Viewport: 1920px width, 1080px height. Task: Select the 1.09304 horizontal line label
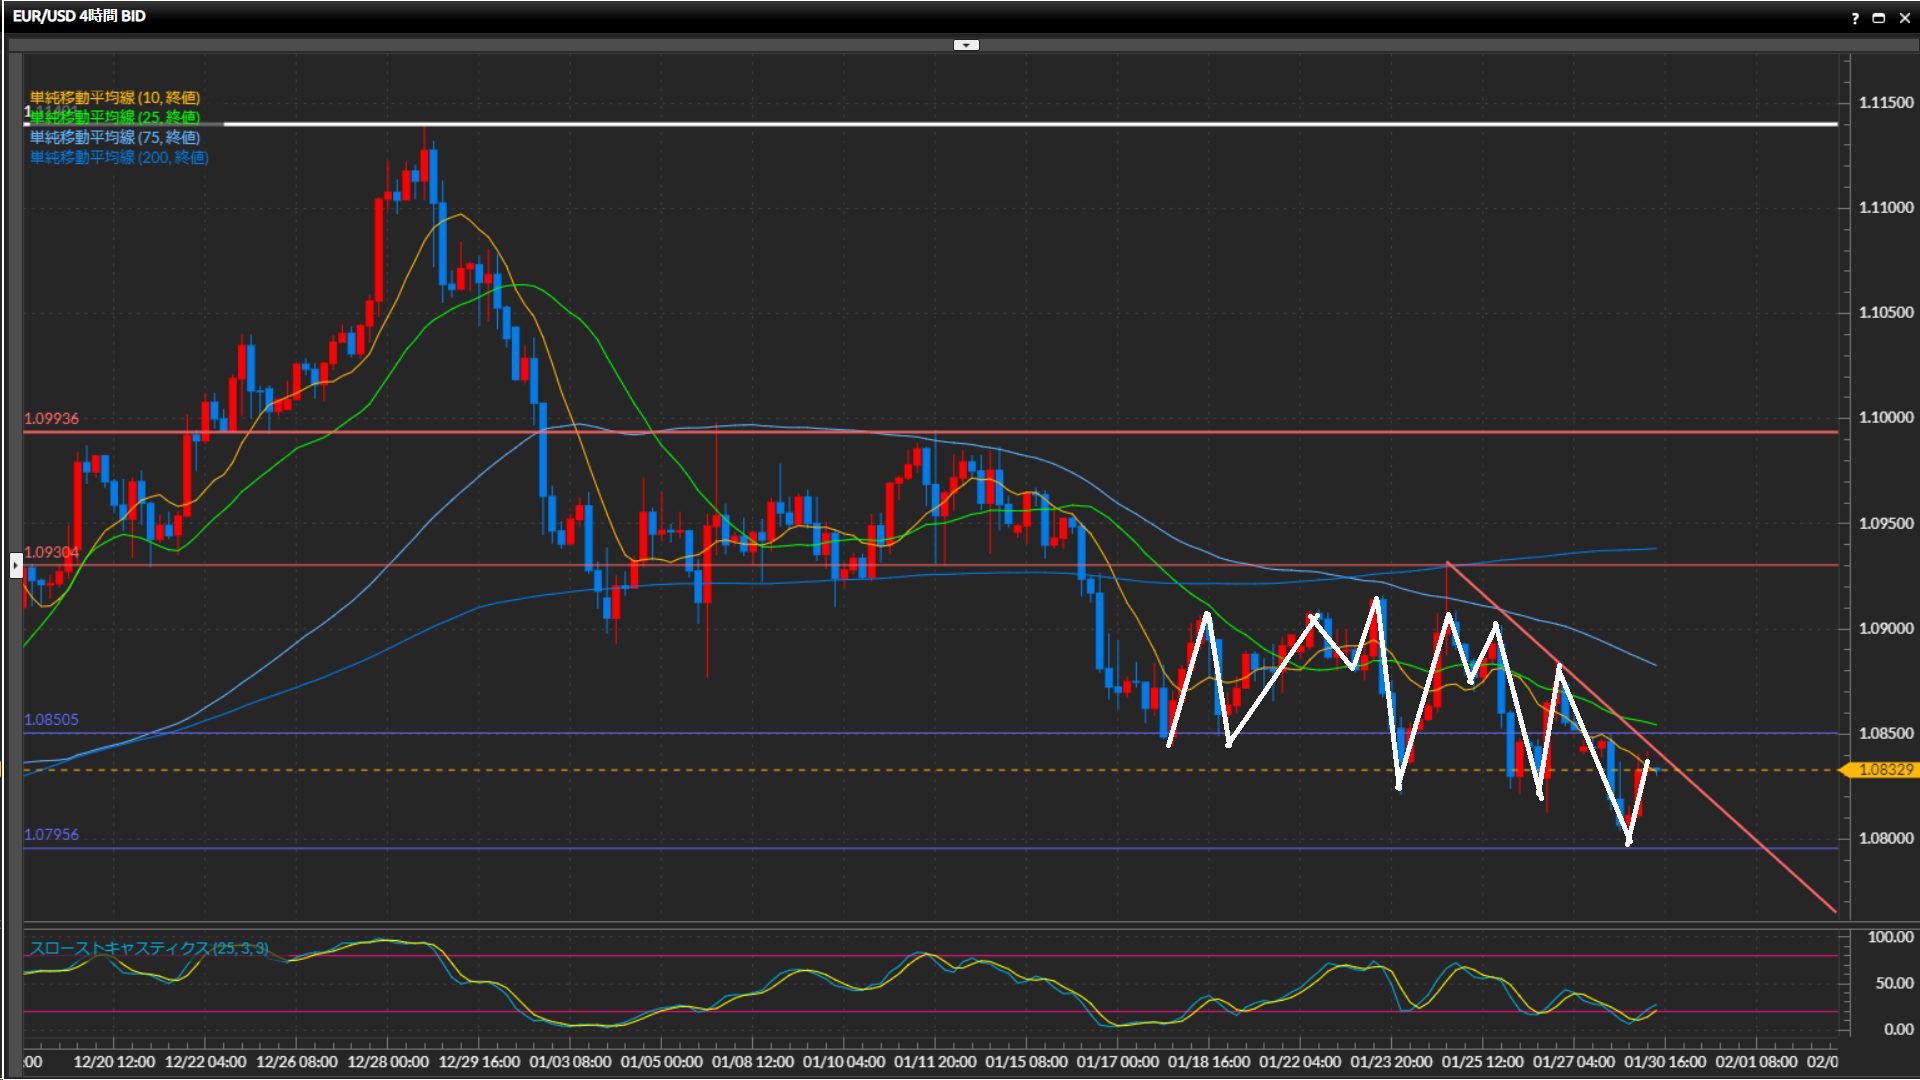[x=51, y=552]
